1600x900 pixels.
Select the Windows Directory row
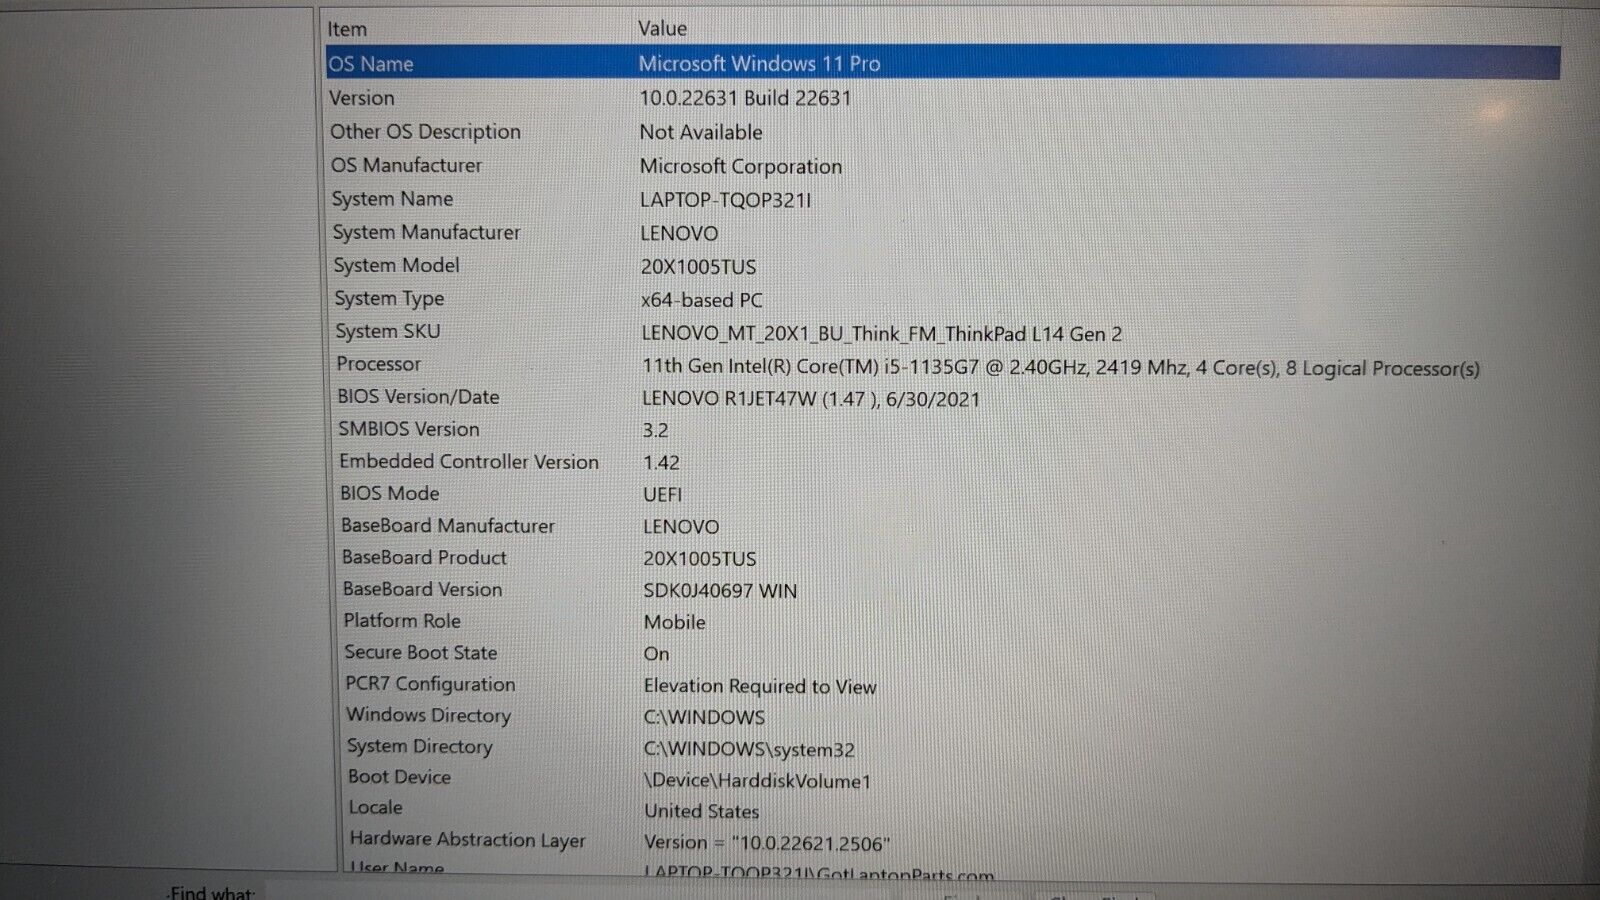click(429, 715)
